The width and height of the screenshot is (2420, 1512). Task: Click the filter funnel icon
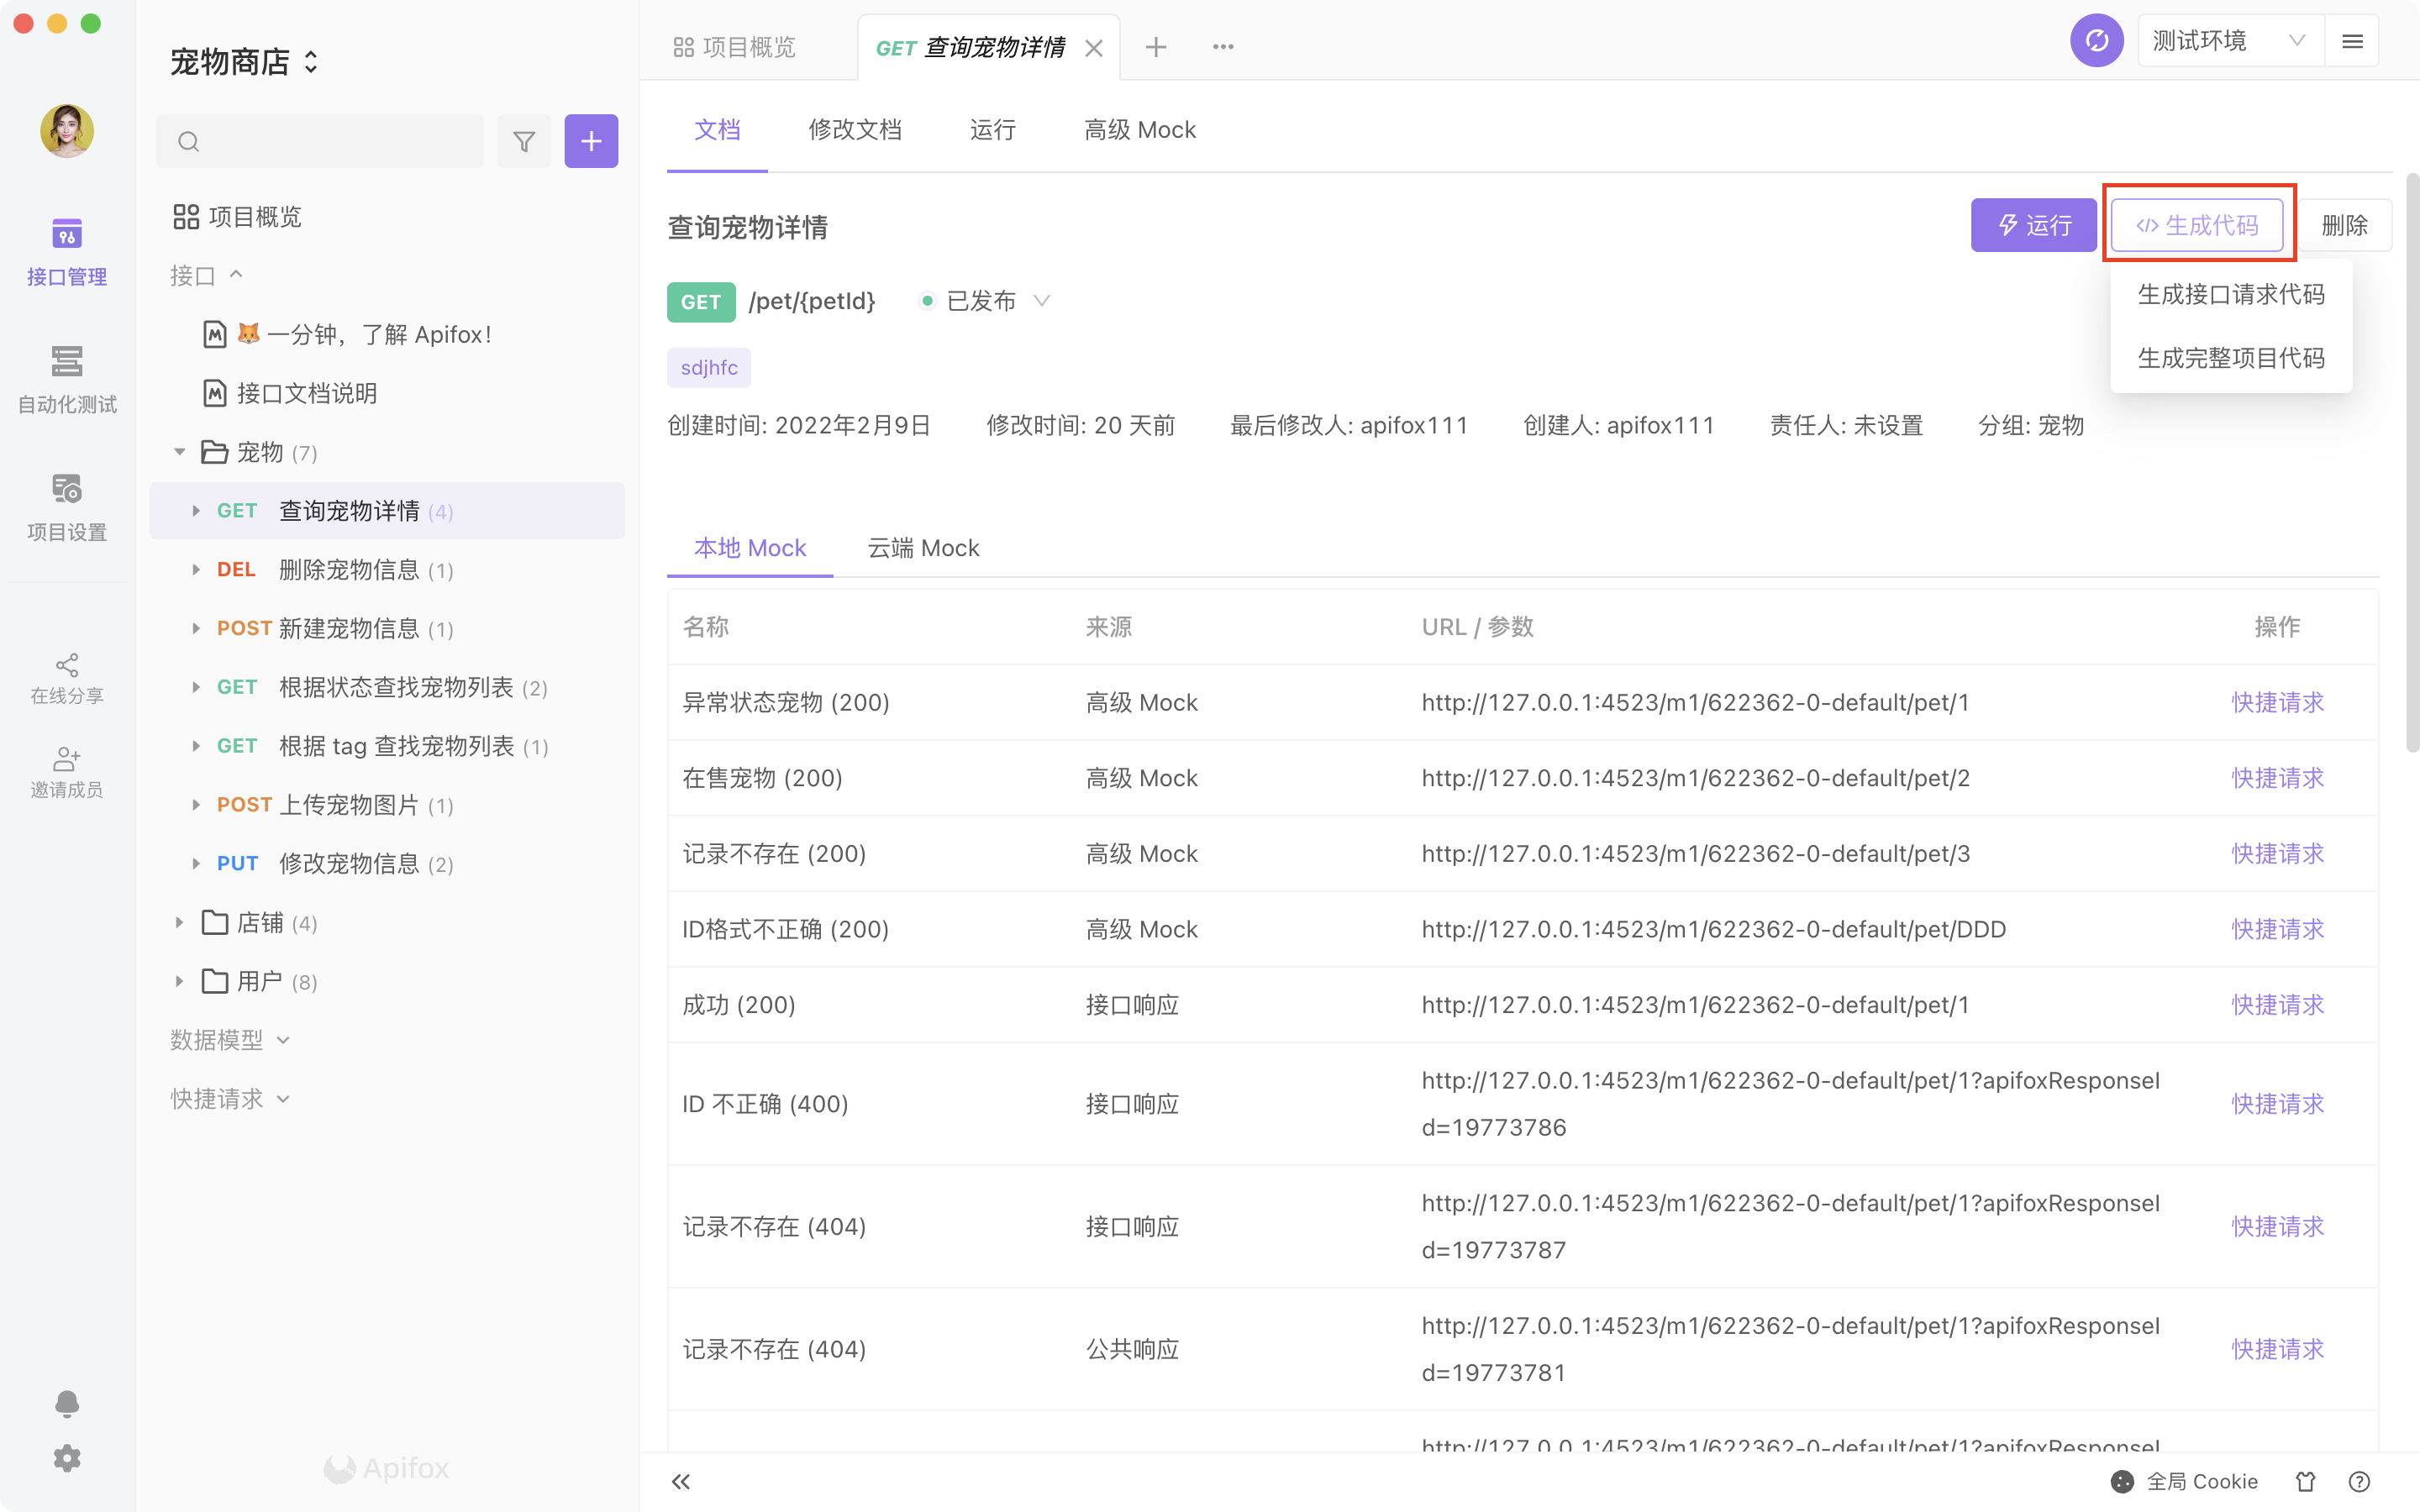click(524, 141)
